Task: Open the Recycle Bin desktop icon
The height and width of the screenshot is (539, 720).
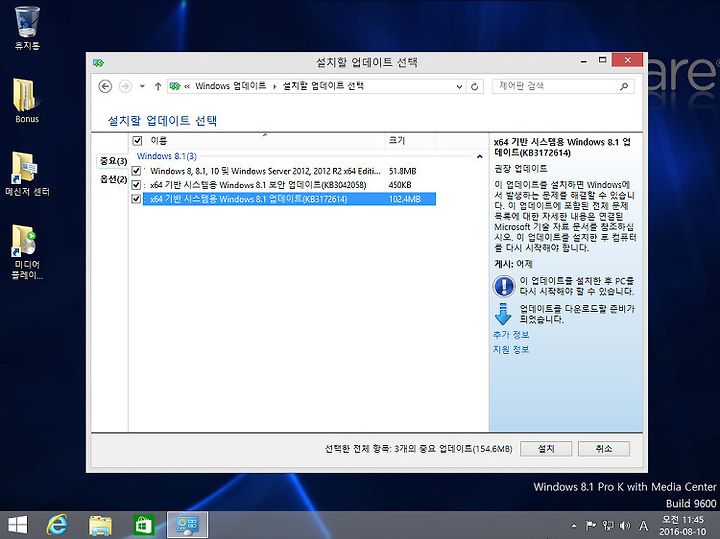Action: (x=27, y=28)
